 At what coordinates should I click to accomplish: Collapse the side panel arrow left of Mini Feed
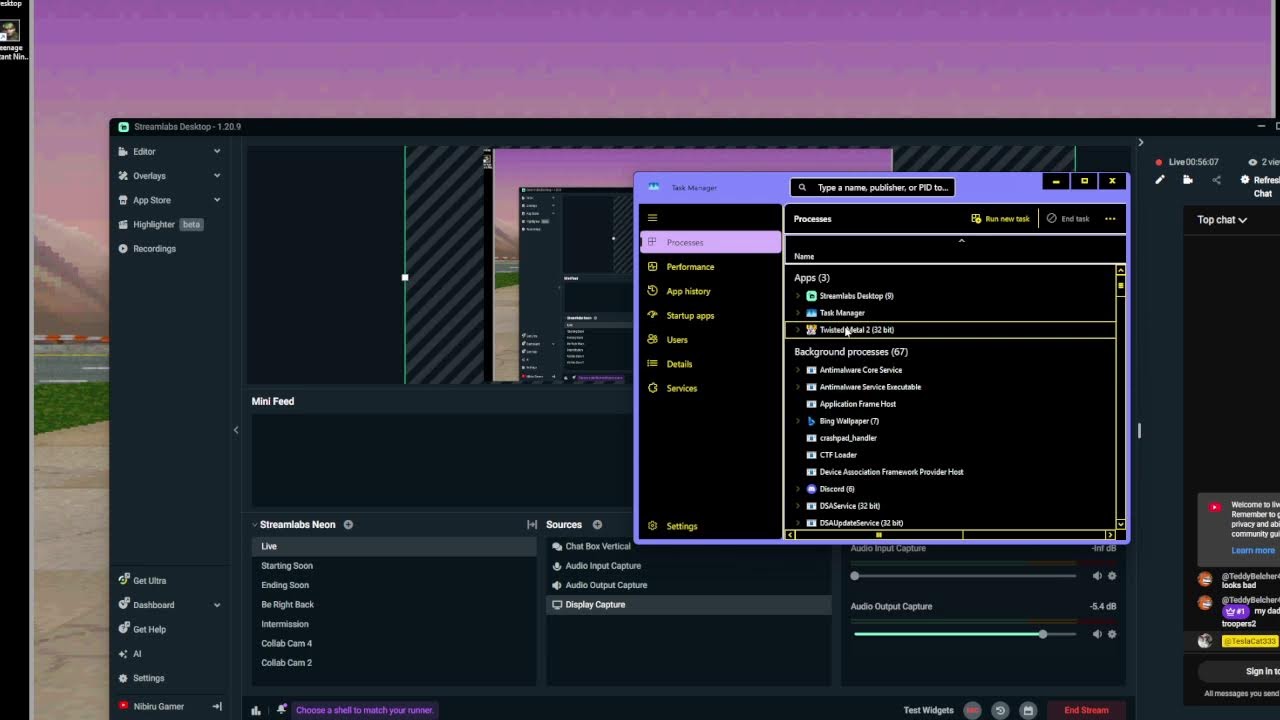click(236, 430)
